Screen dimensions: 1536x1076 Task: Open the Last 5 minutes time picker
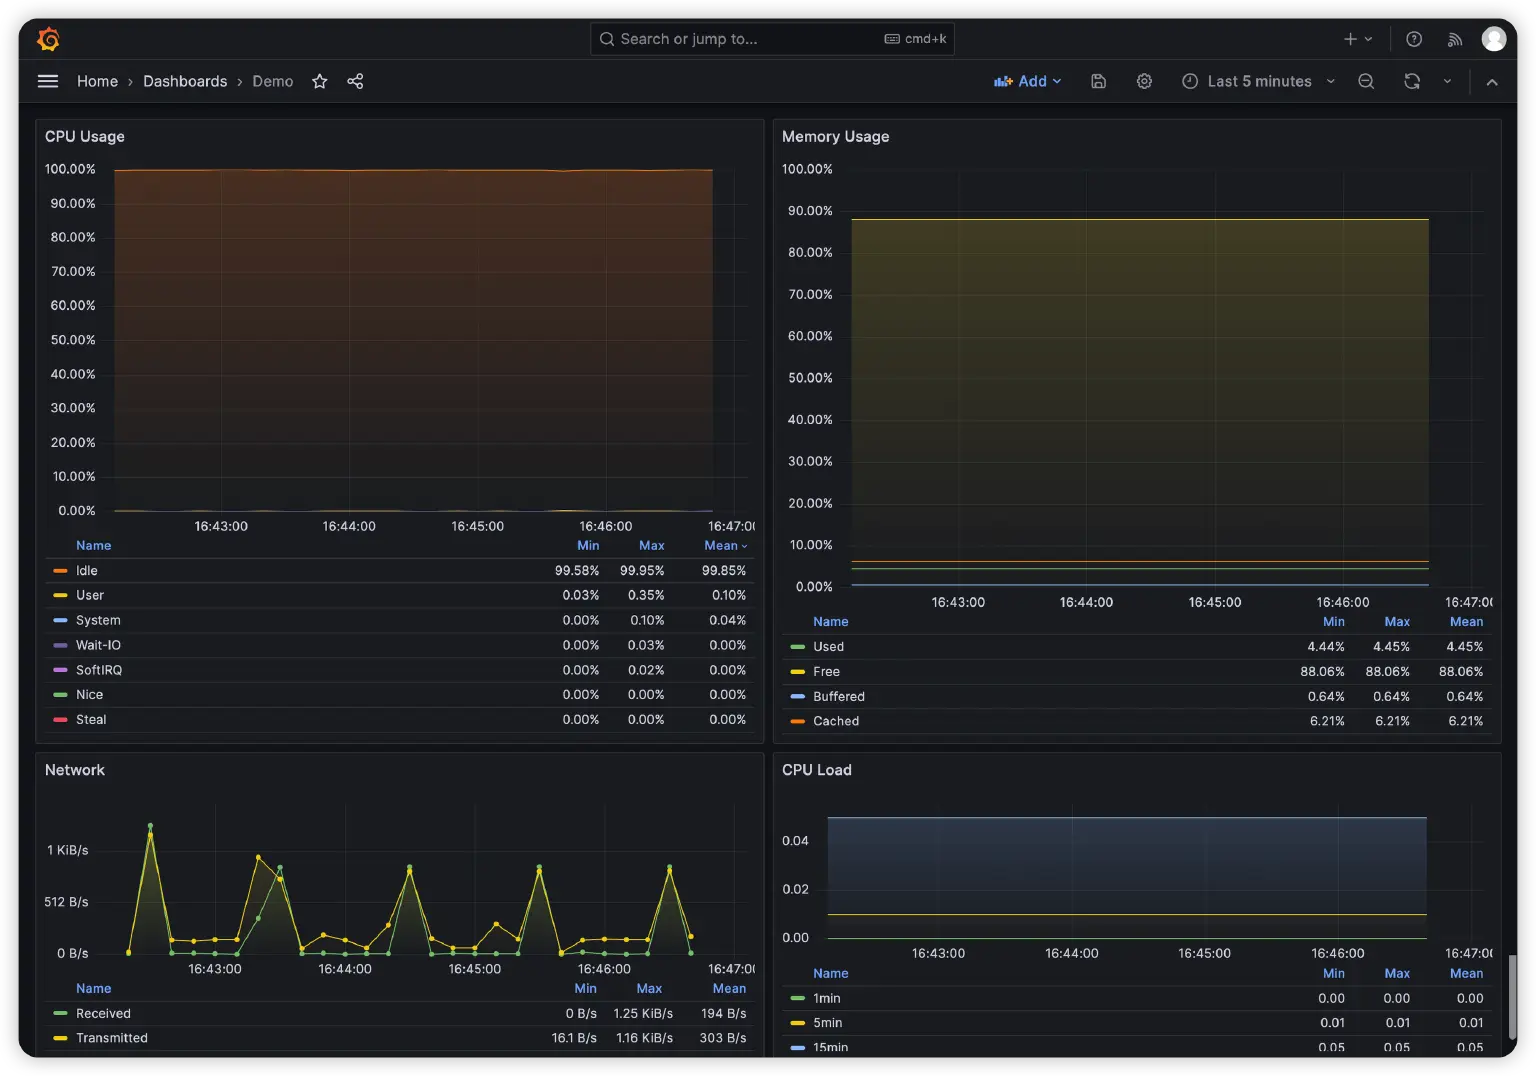[x=1258, y=81]
